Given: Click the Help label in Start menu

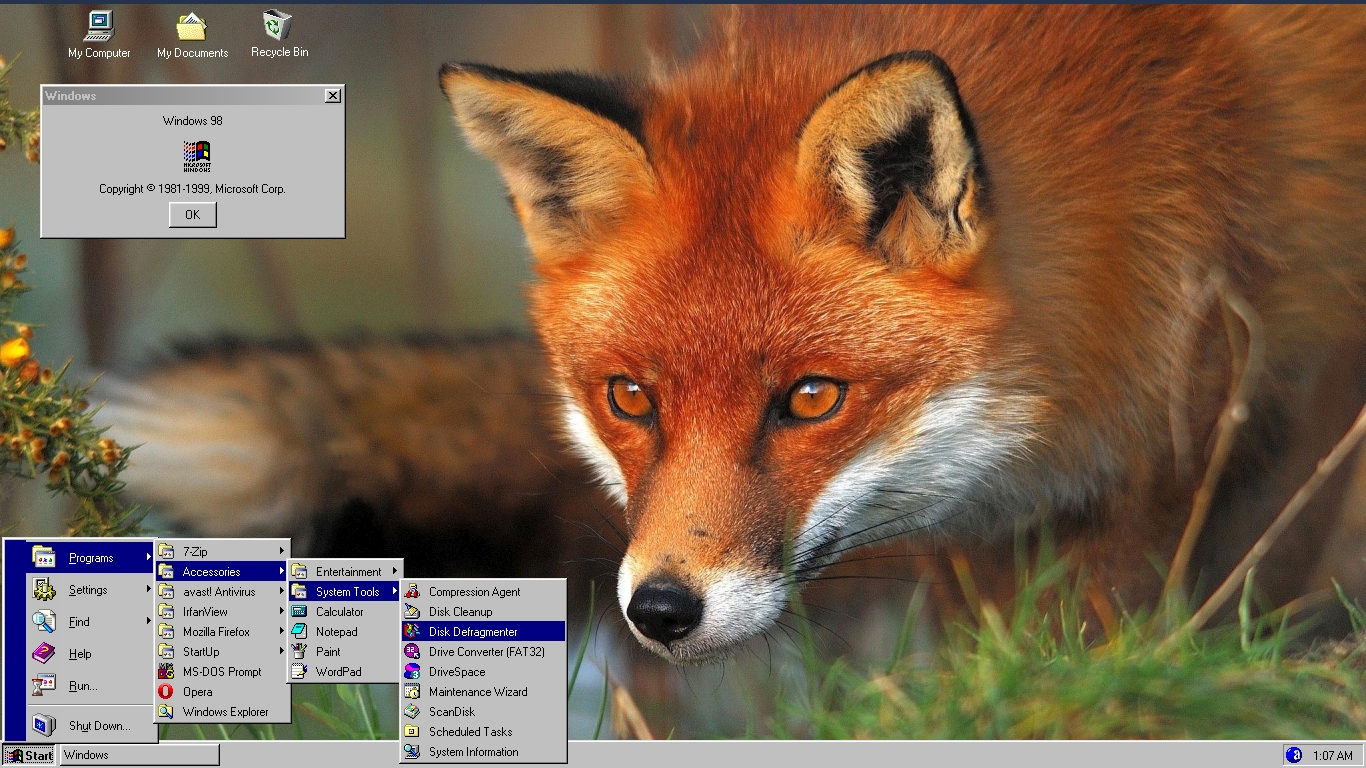Looking at the screenshot, I should pyautogui.click(x=80, y=654).
